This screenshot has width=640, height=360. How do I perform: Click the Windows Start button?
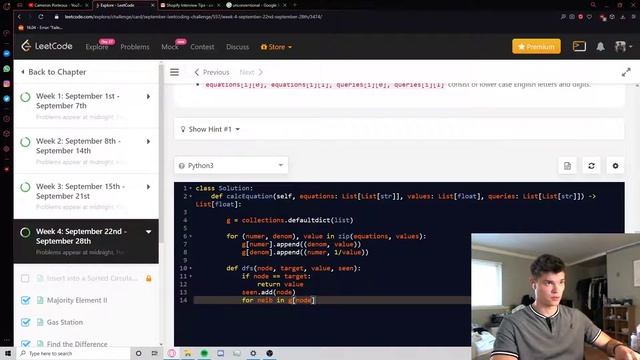point(8,353)
